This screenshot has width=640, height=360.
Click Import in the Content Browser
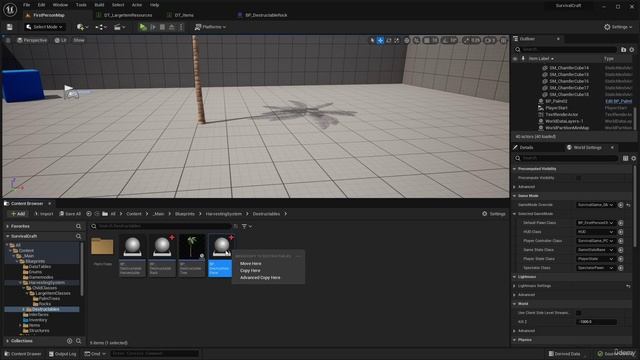point(43,214)
